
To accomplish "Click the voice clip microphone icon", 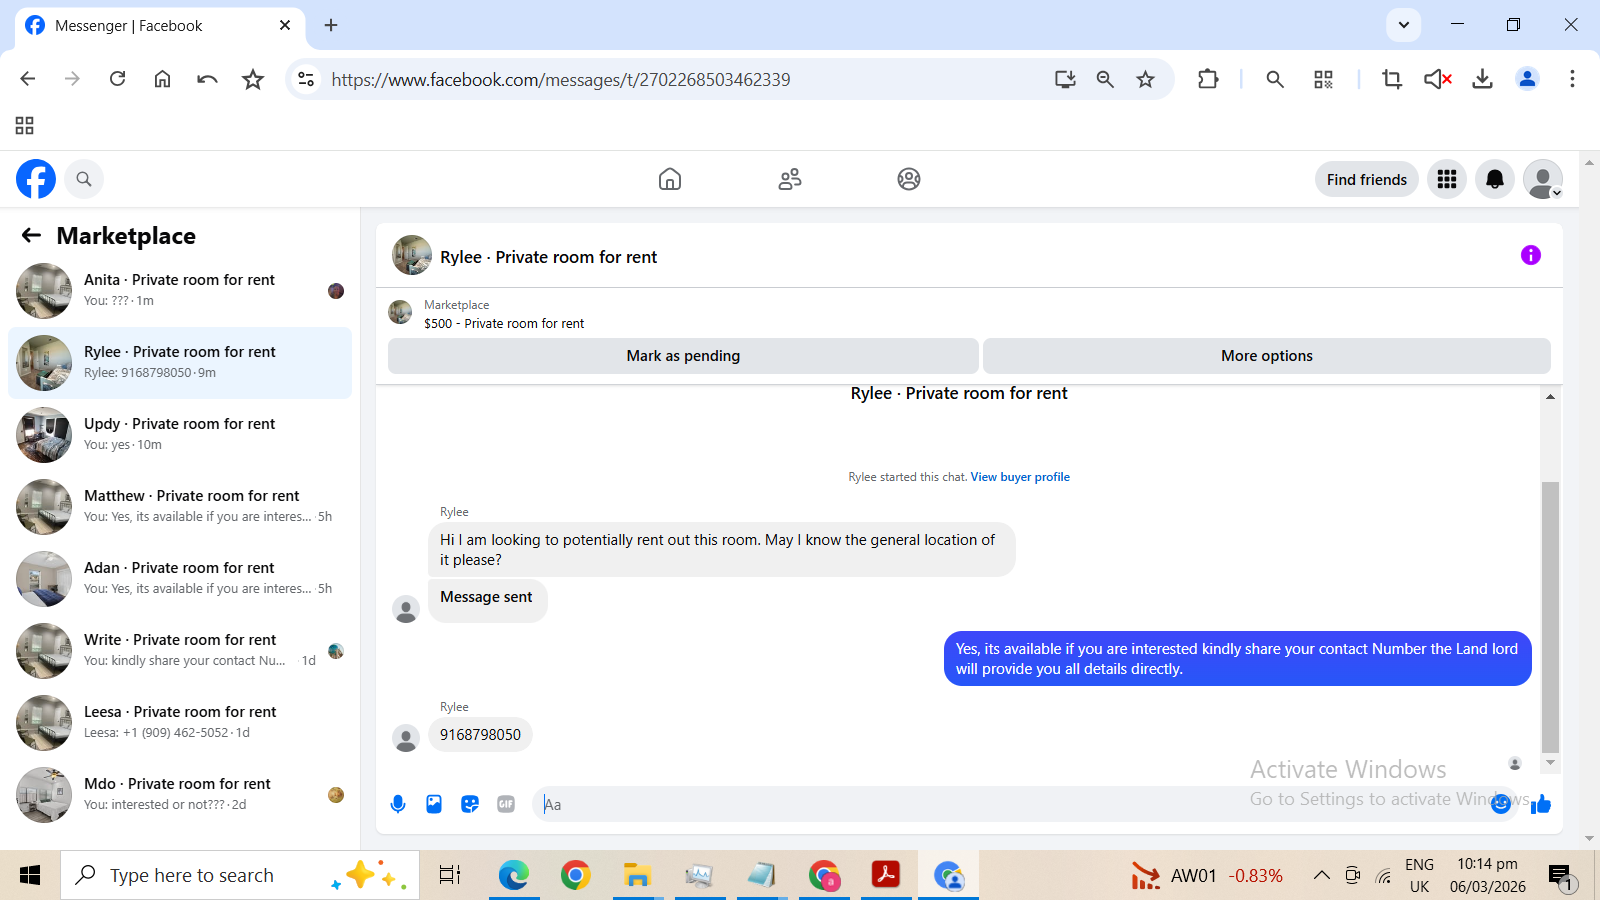I will click(x=398, y=804).
